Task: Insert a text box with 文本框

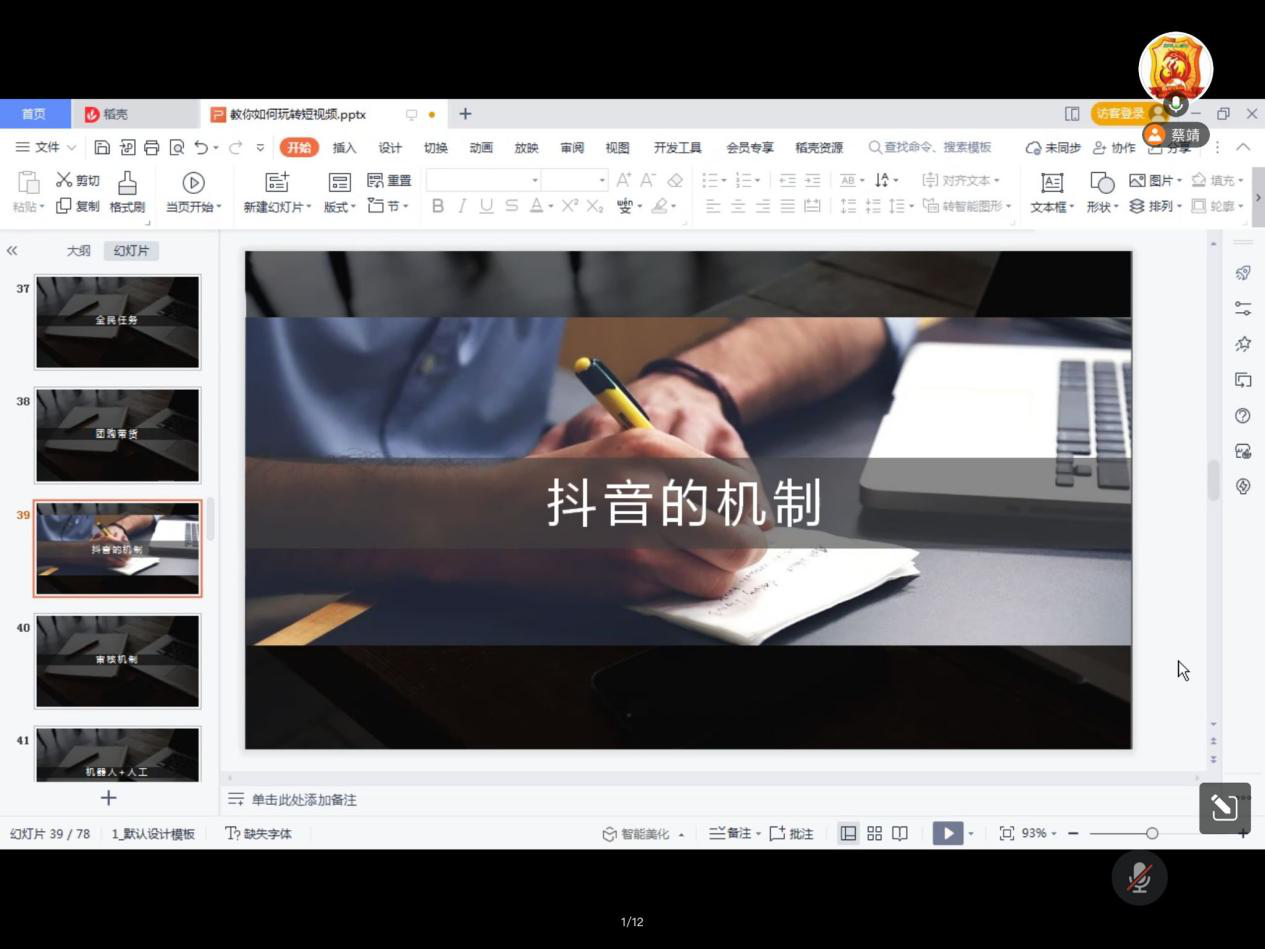Action: [x=1052, y=183]
